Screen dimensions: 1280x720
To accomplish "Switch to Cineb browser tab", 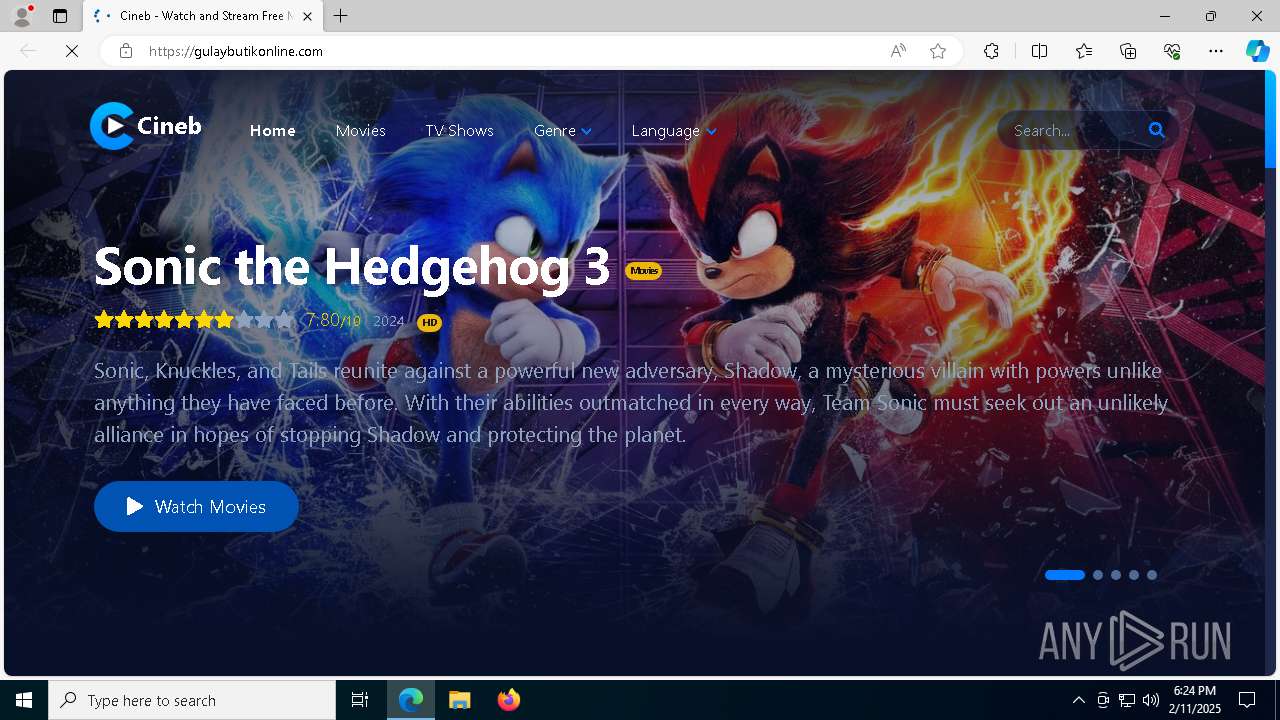I will click(204, 16).
